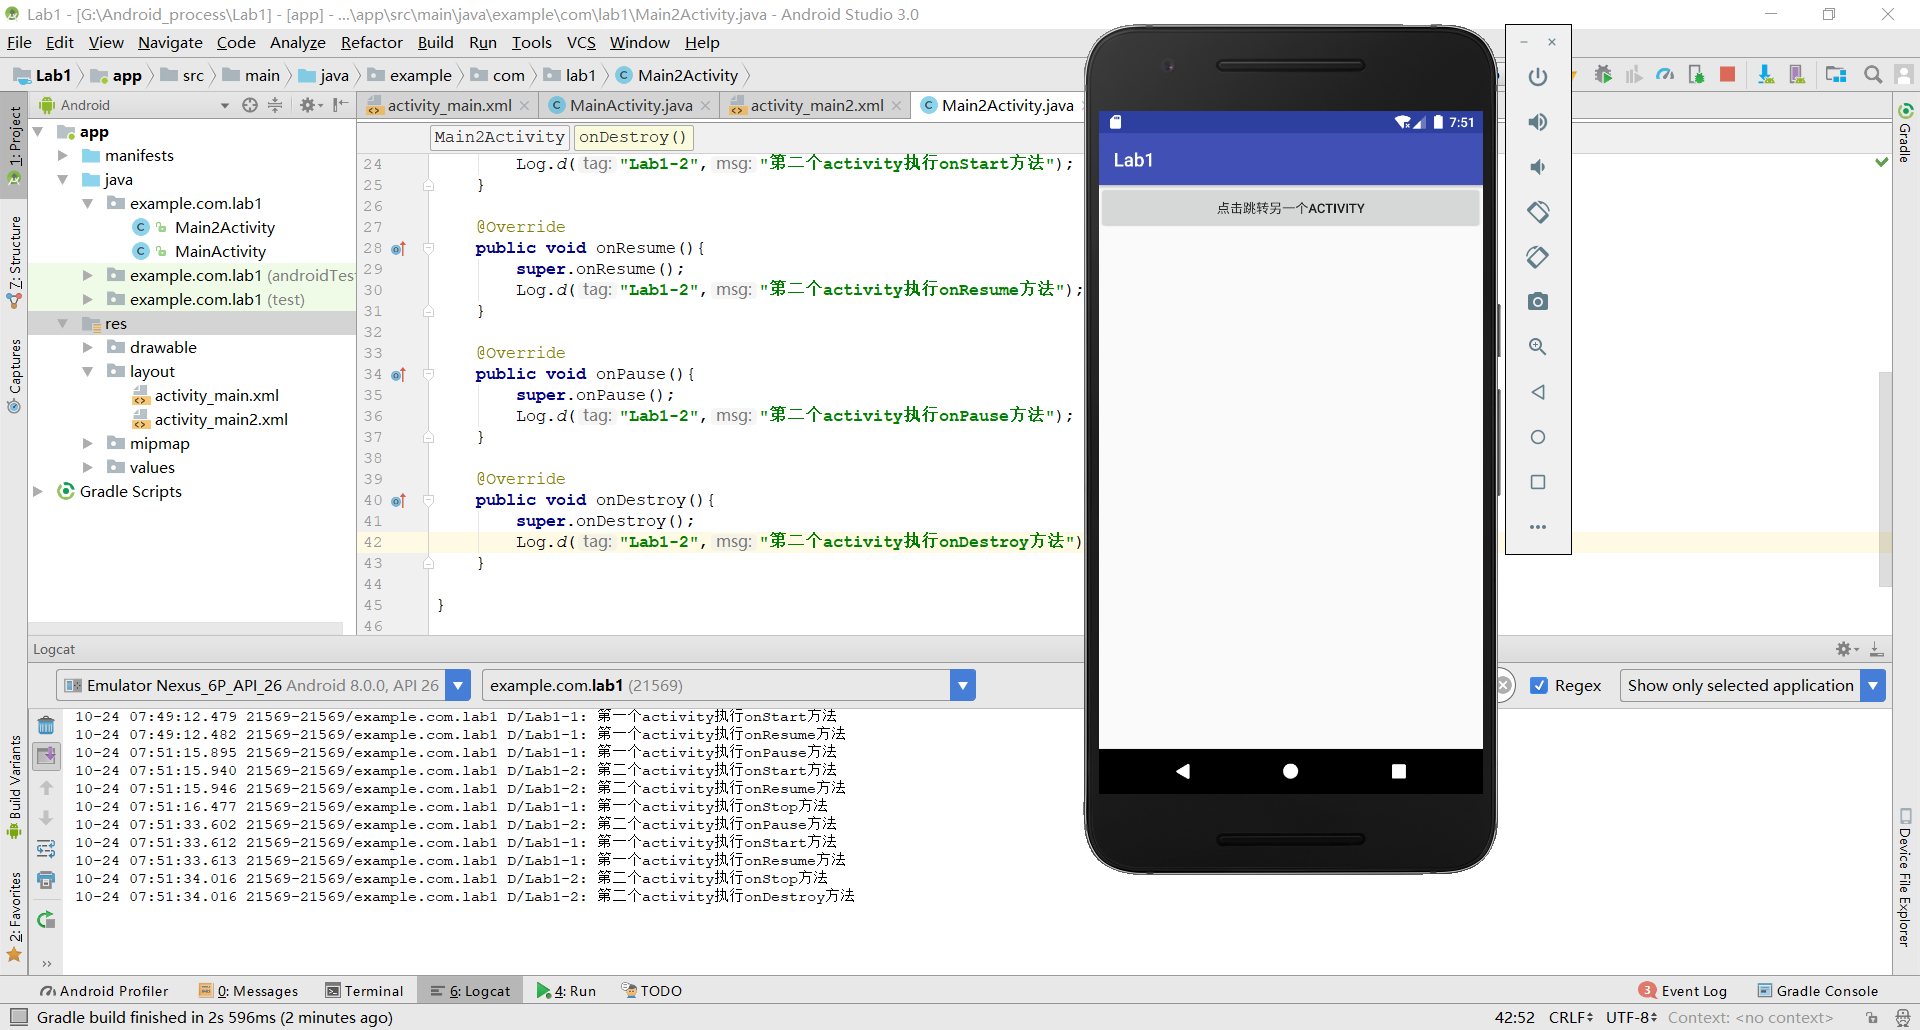This screenshot has width=1920, height=1030.
Task: Open the Project tool window tab
Action: coord(14,145)
